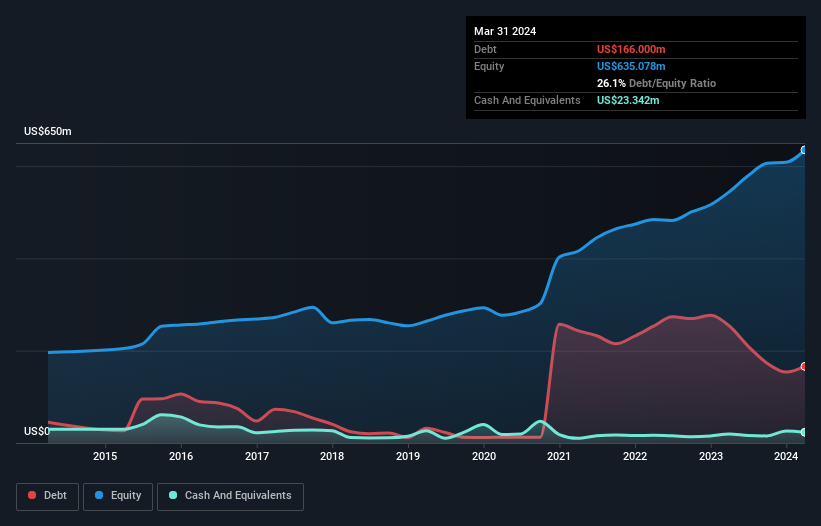The height and width of the screenshot is (526, 821).
Task: Click the Mar 31 2024 tooltip date
Action: click(x=505, y=31)
